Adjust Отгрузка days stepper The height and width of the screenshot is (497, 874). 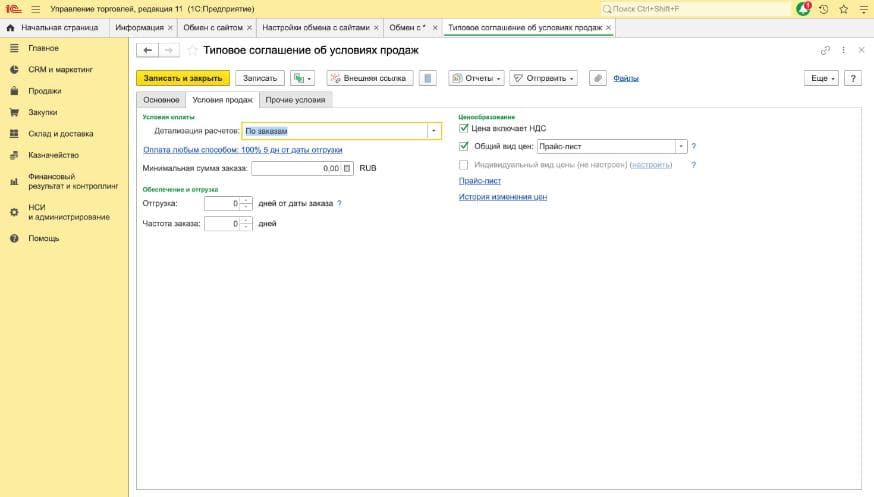(246, 203)
